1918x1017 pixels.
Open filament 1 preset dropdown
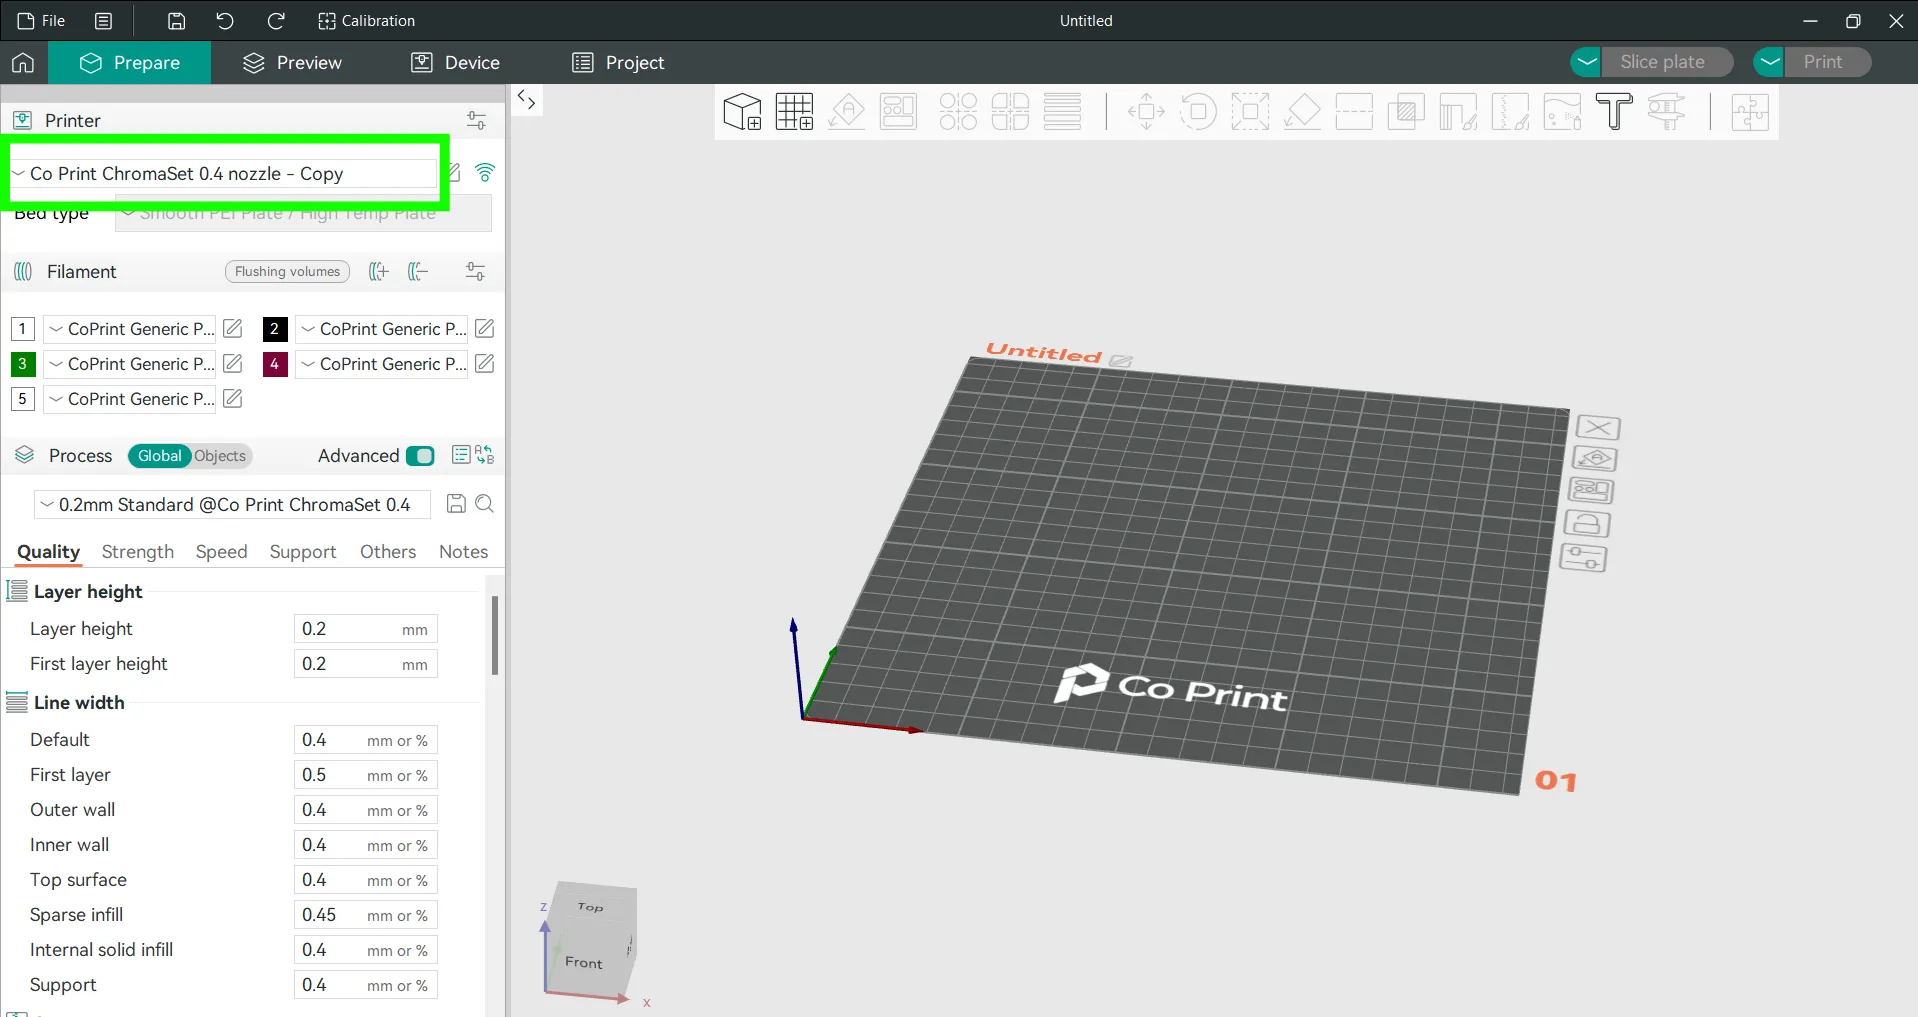coord(130,329)
